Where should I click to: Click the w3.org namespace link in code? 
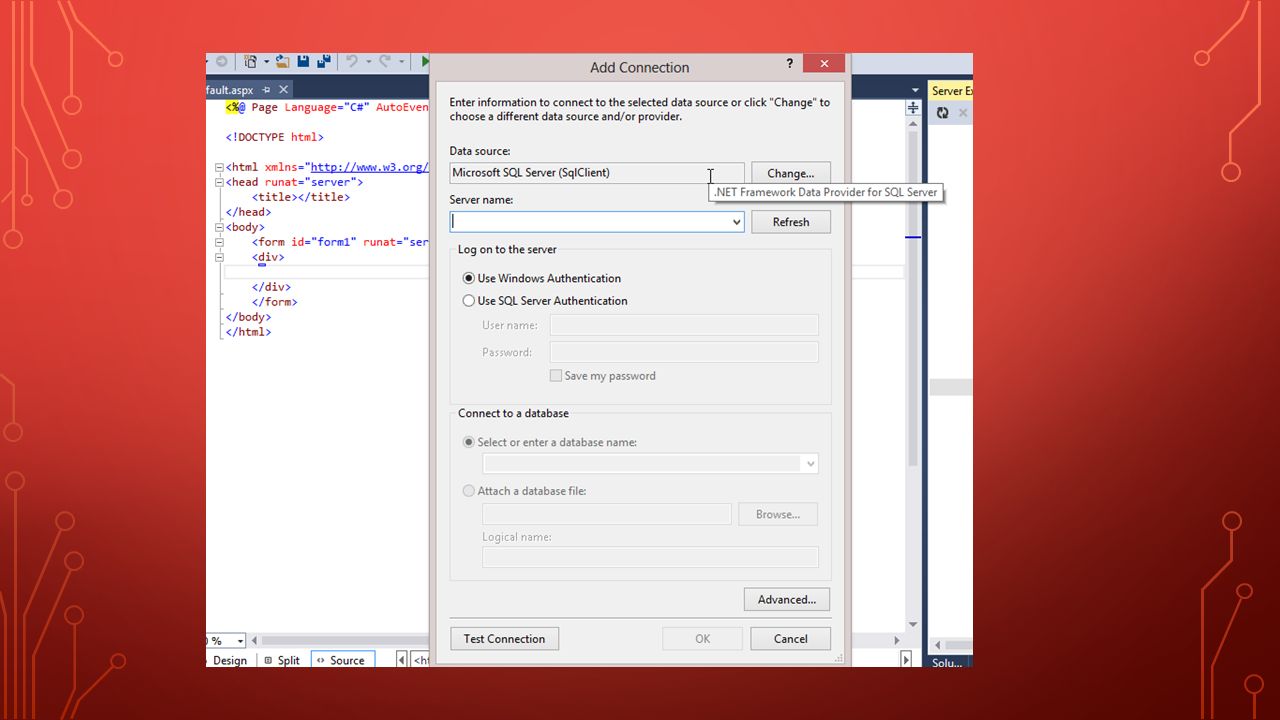tap(369, 167)
